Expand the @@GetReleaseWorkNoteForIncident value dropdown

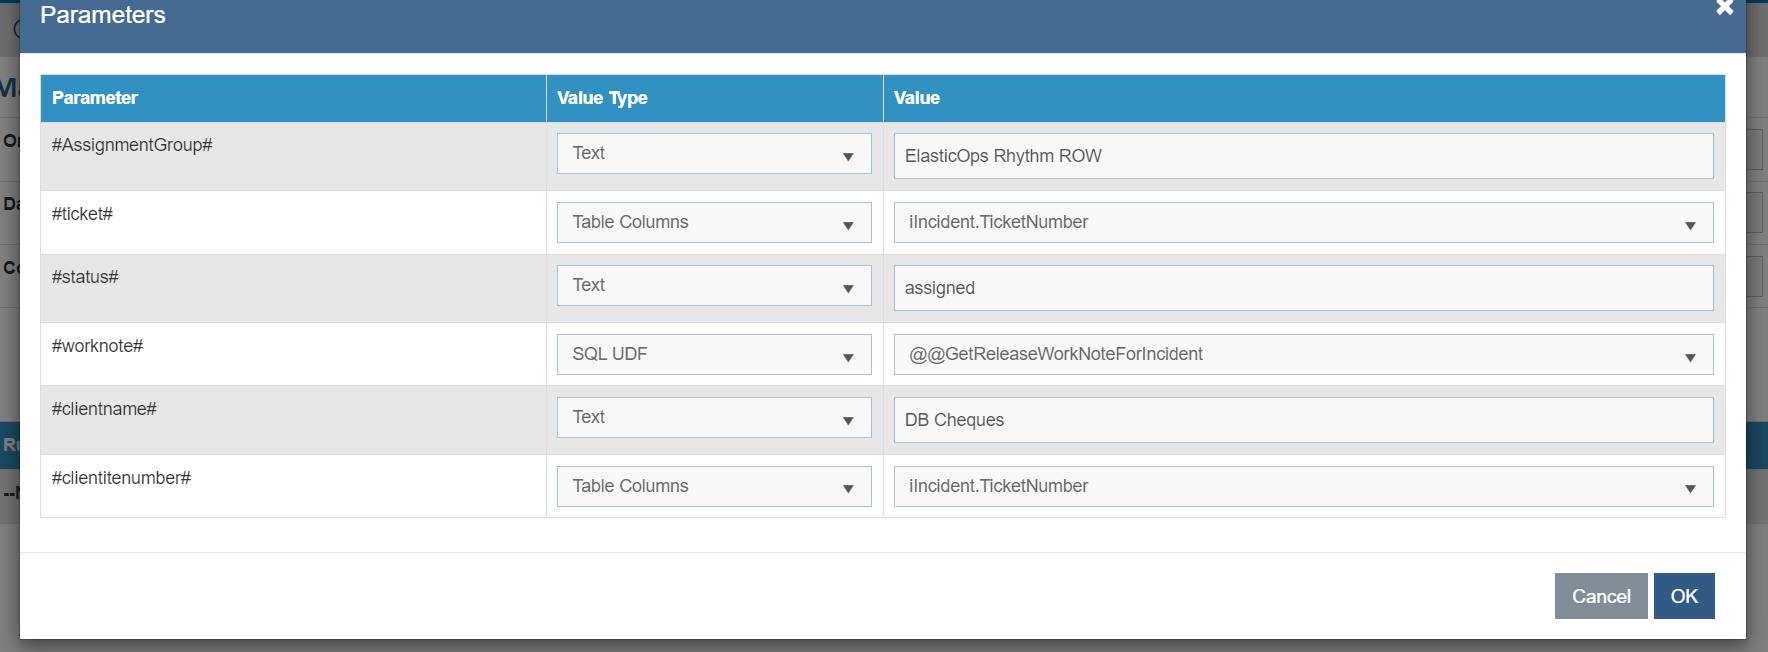tap(1302, 355)
